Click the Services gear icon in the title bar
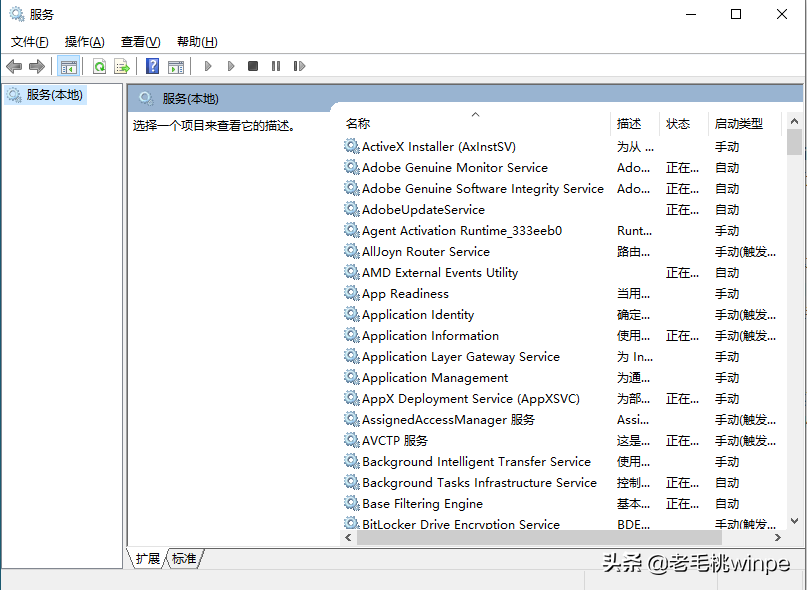 pos(17,14)
